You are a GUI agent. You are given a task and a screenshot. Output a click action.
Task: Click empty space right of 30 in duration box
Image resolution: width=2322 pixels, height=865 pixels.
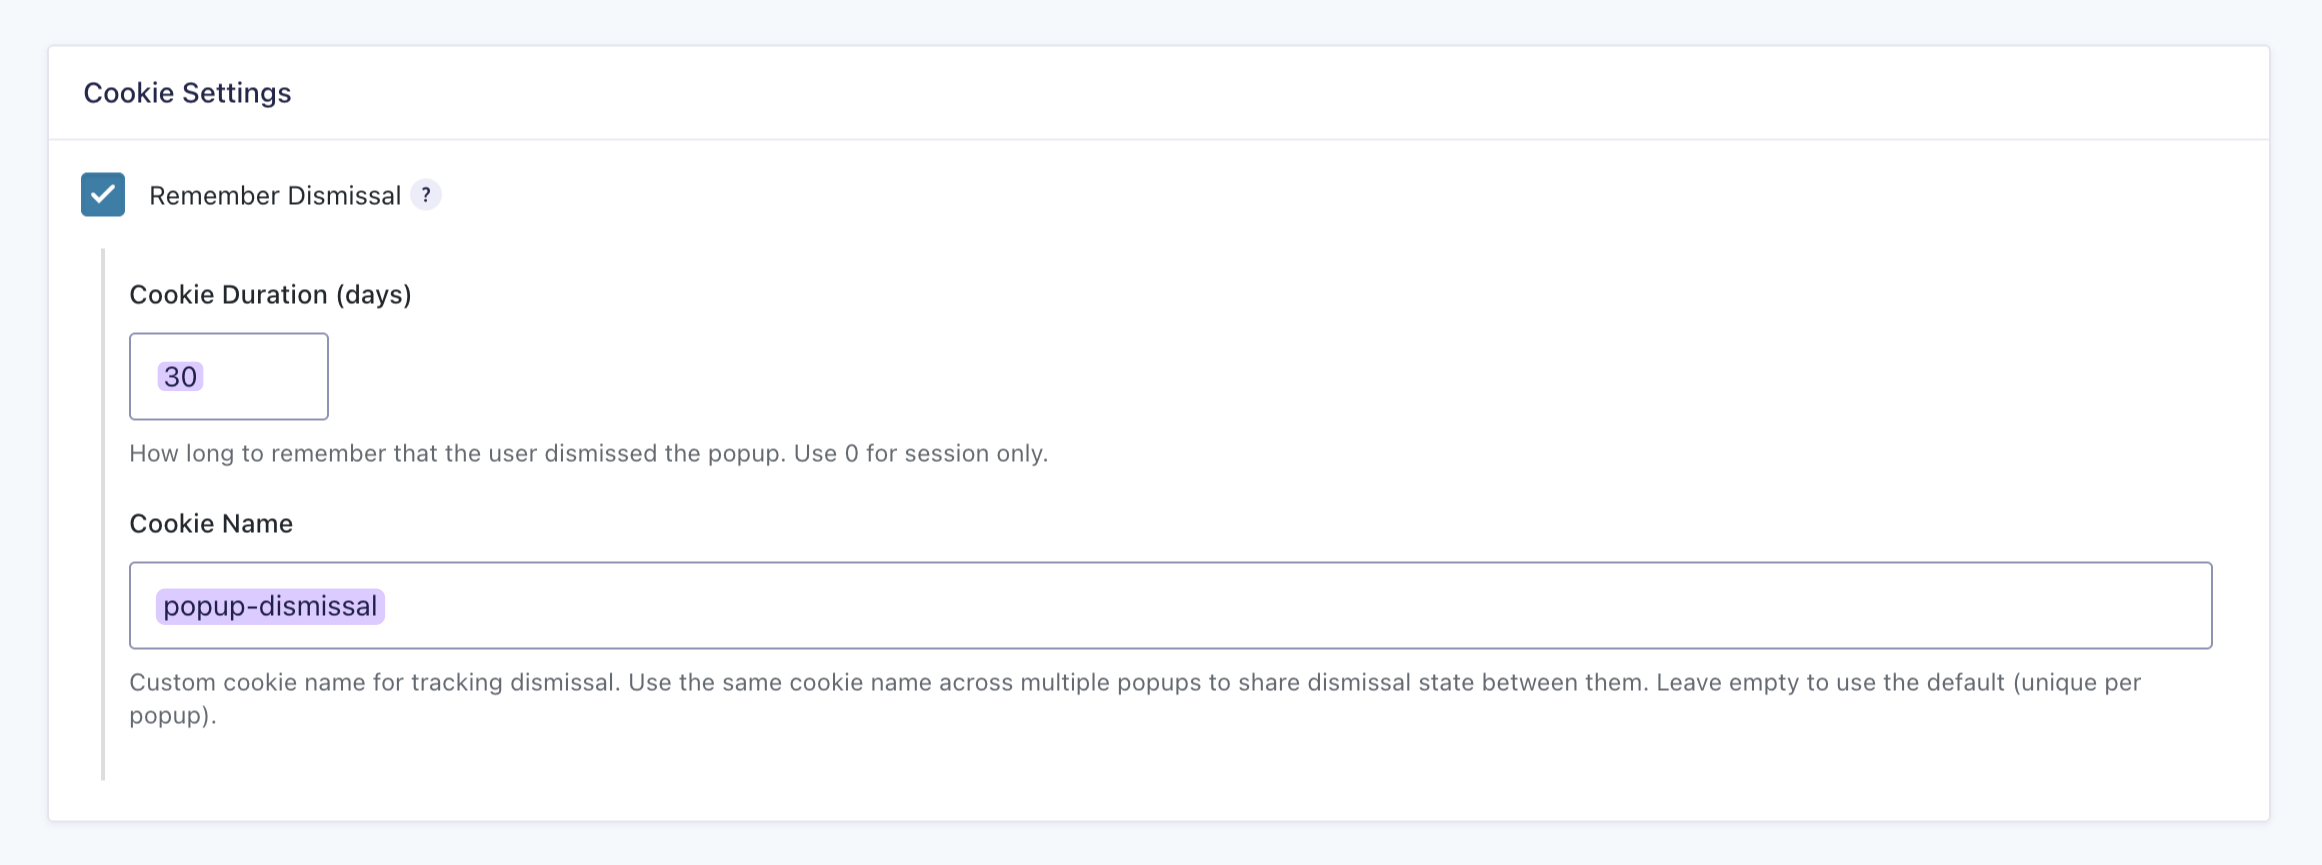(x=270, y=377)
